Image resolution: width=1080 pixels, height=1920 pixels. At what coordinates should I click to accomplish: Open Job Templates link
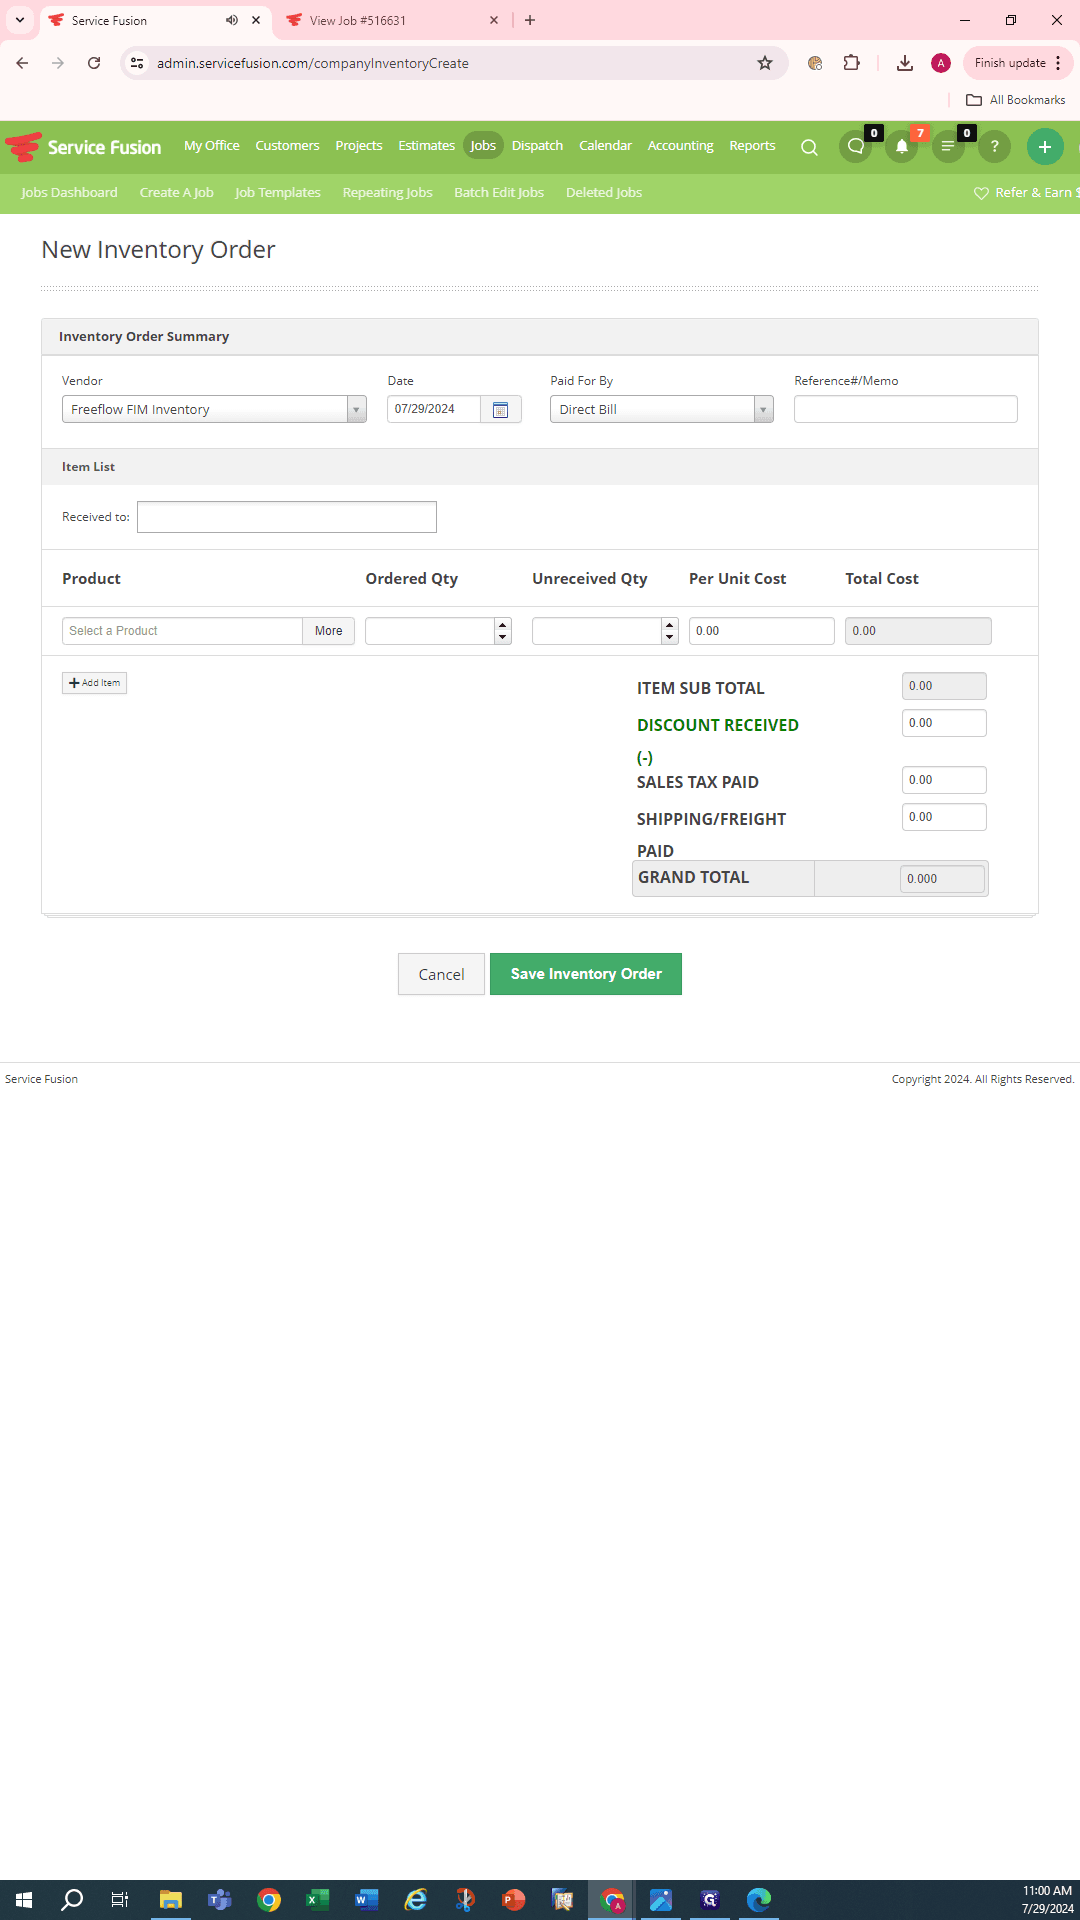click(278, 193)
